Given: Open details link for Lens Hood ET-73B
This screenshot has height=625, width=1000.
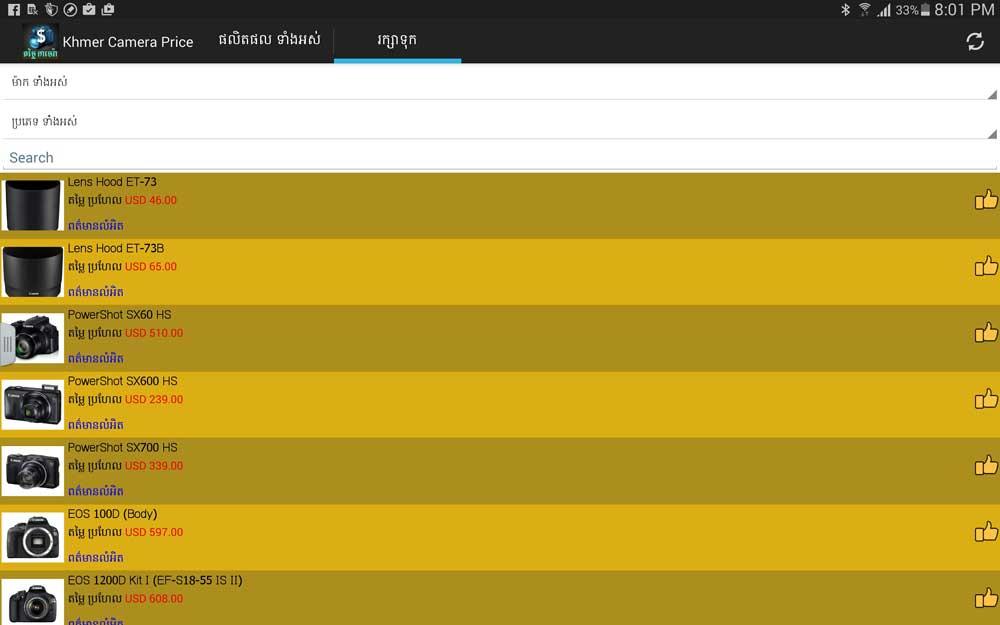Looking at the screenshot, I should pos(96,292).
